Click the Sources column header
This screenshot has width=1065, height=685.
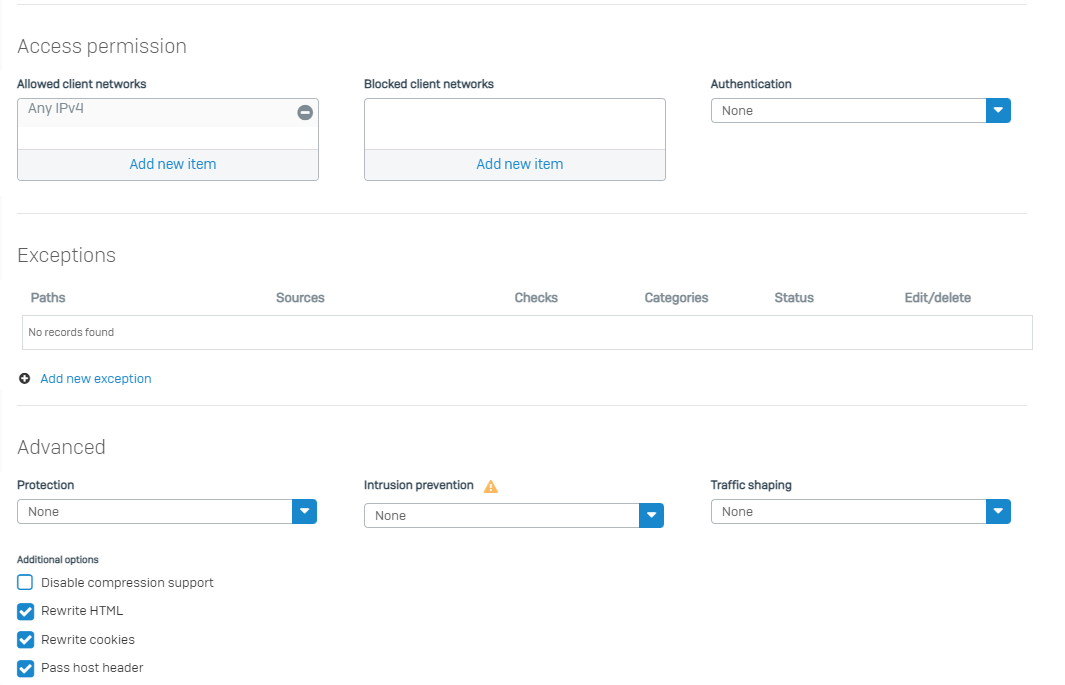coord(300,298)
